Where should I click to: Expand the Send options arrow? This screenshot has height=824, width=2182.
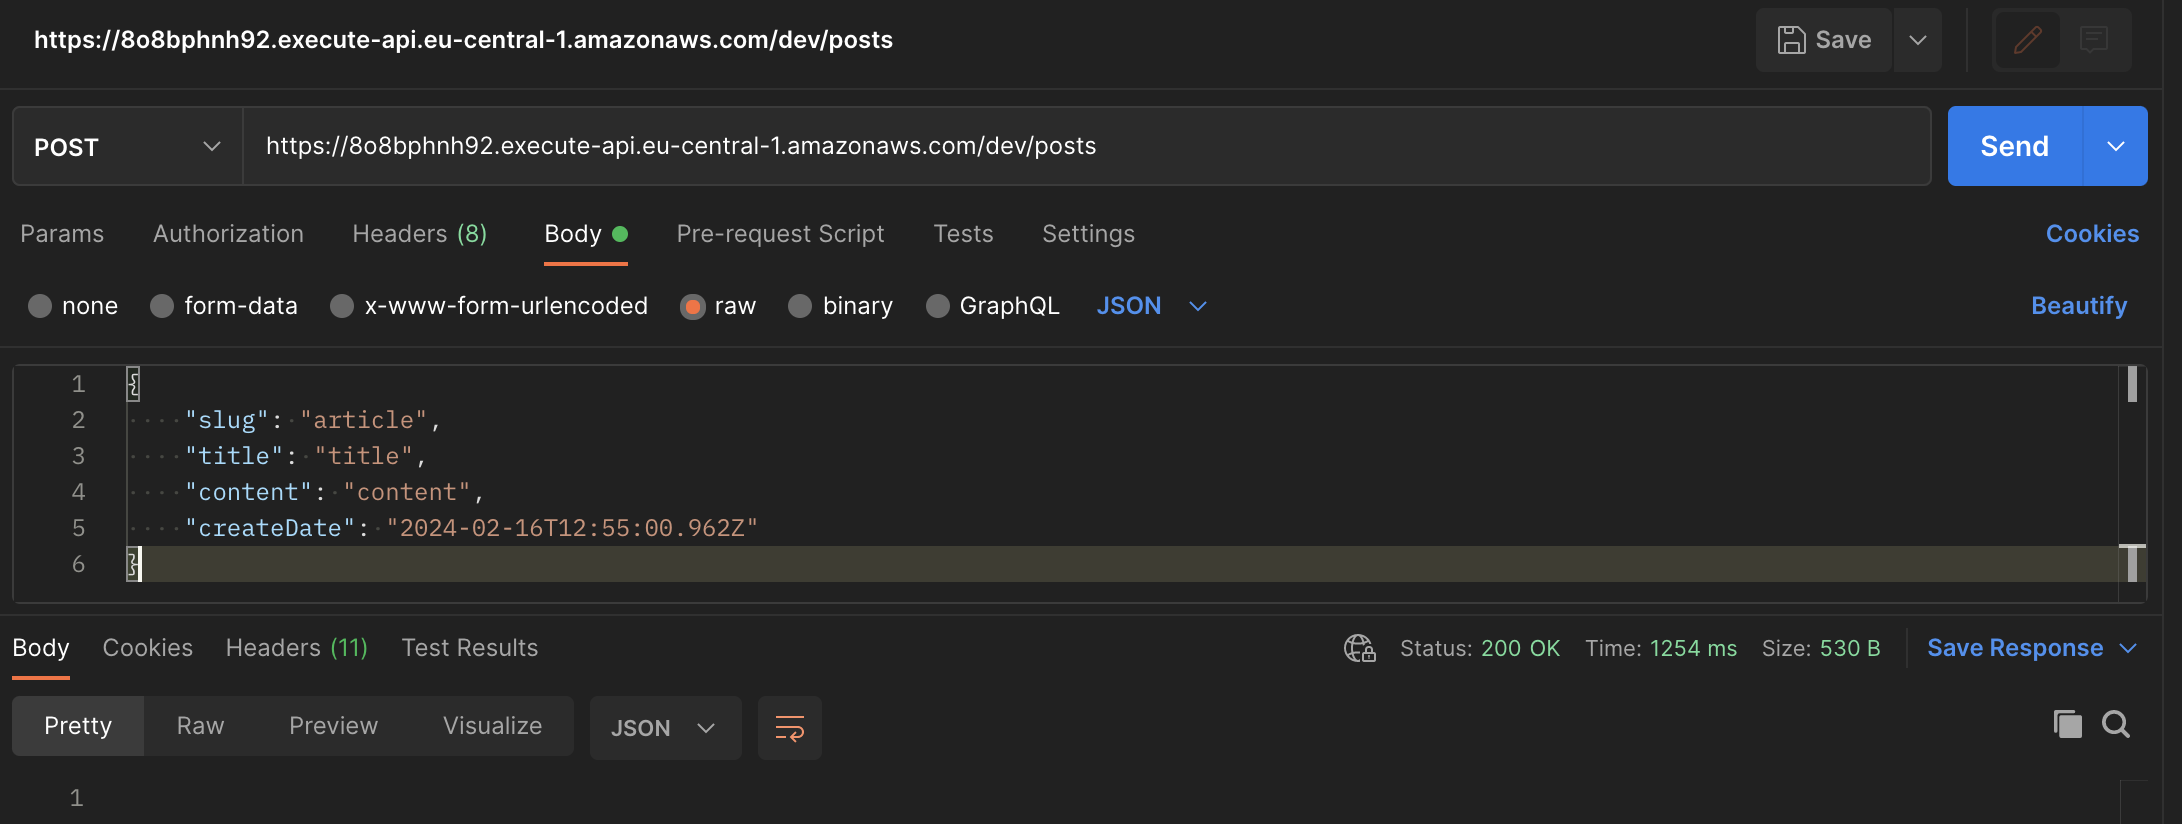coord(2116,146)
